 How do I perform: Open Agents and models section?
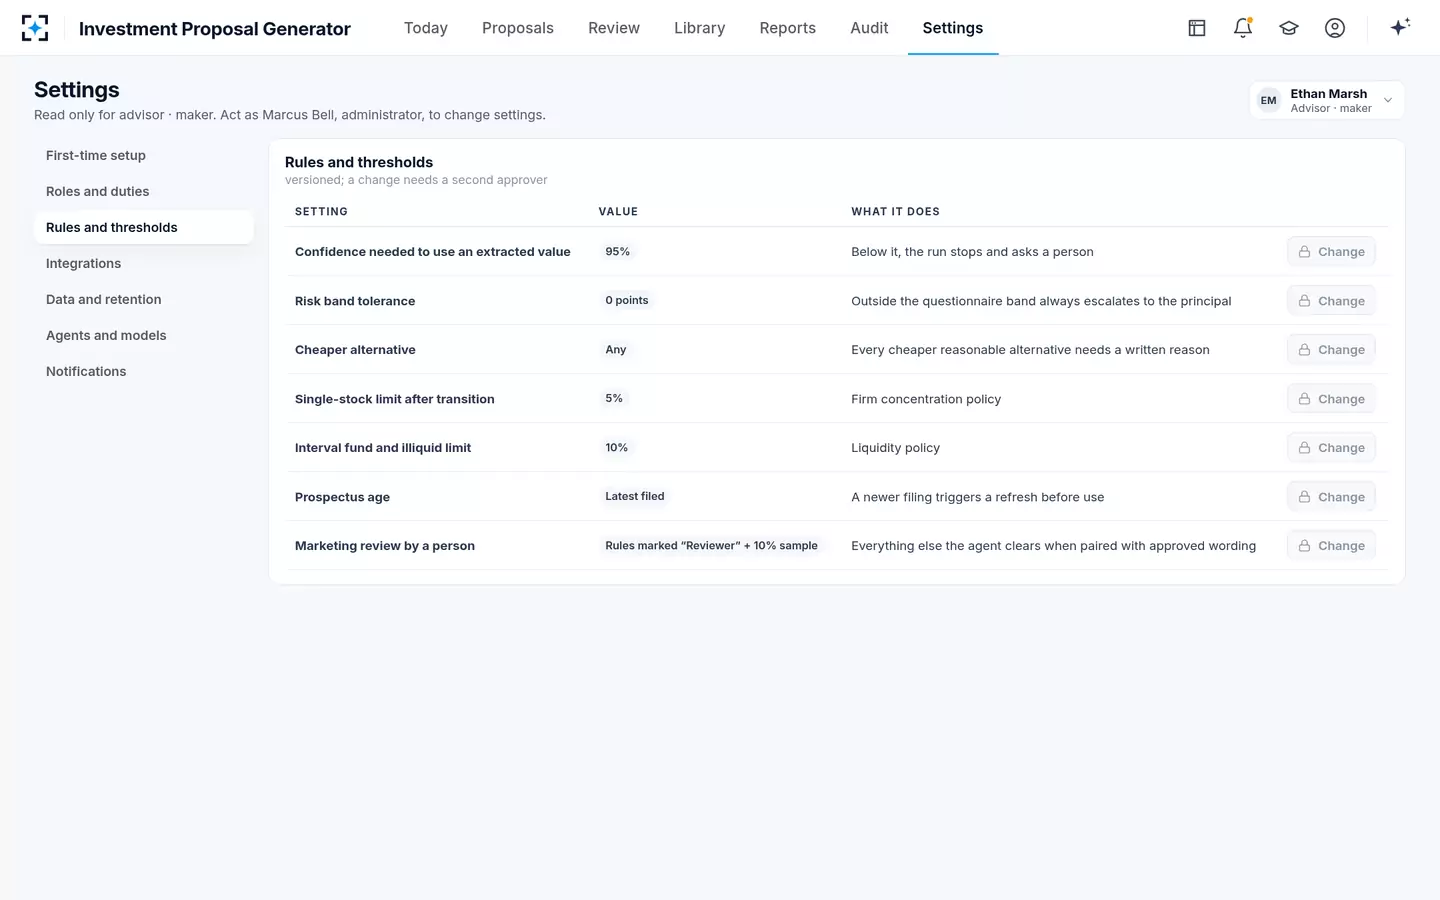tap(144, 335)
